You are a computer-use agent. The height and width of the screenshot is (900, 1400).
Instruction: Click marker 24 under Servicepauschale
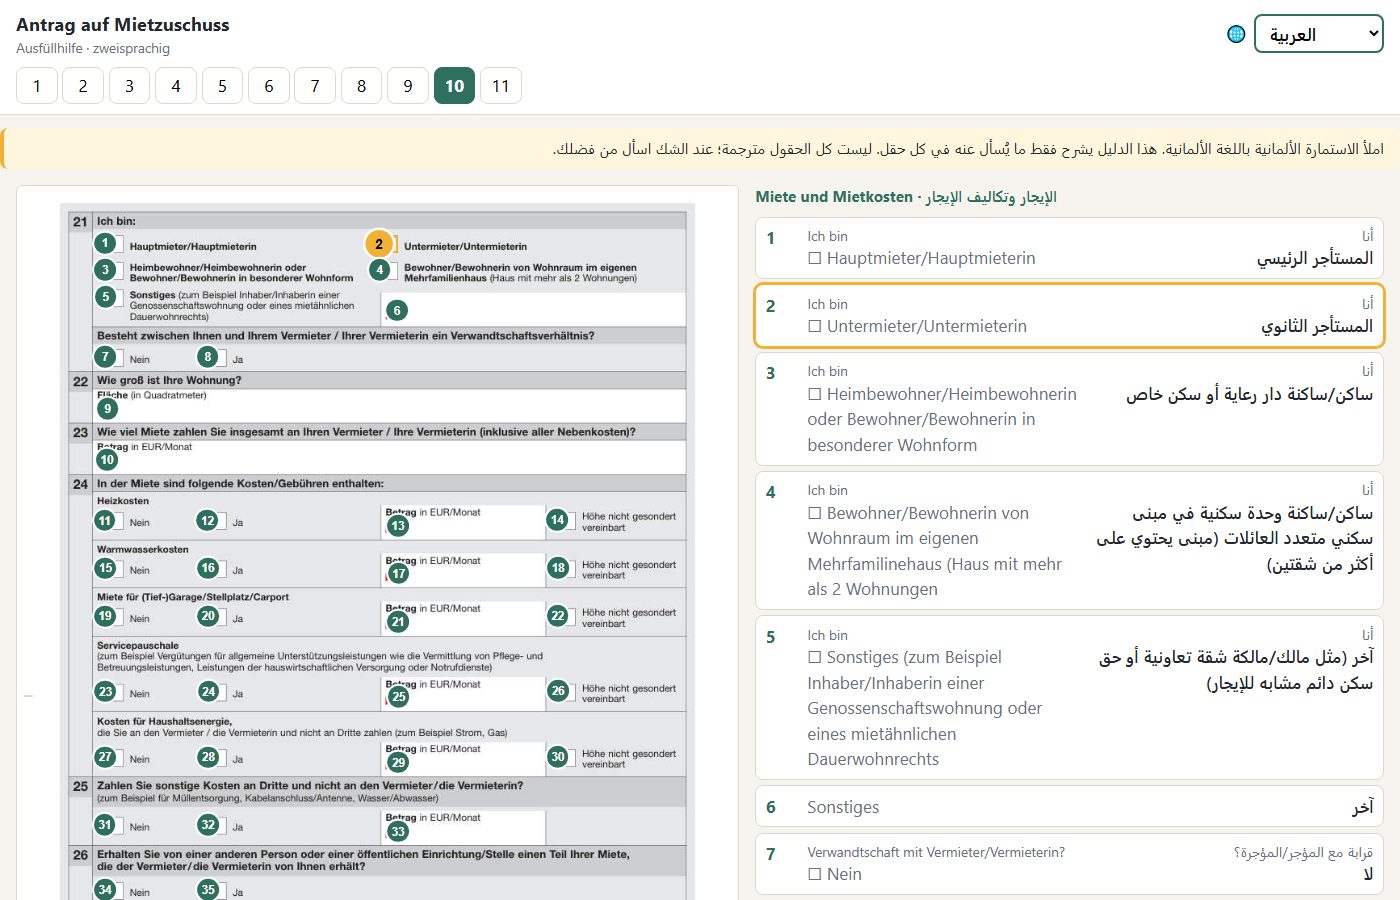click(208, 692)
